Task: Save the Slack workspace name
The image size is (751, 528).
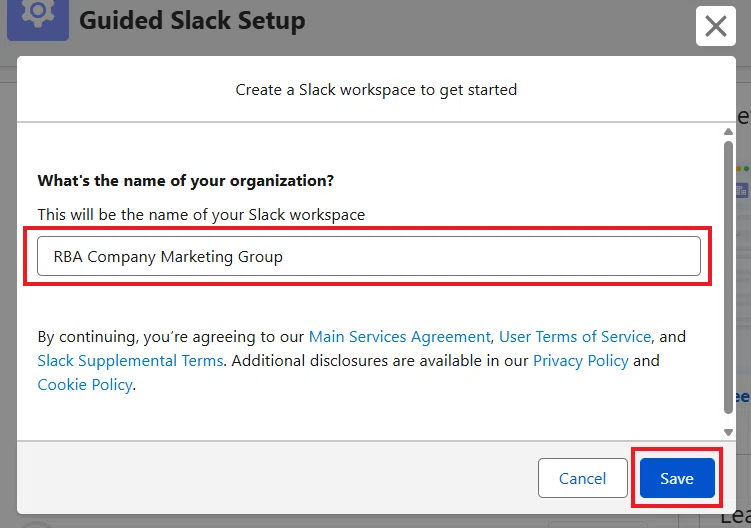Action: pos(677,478)
